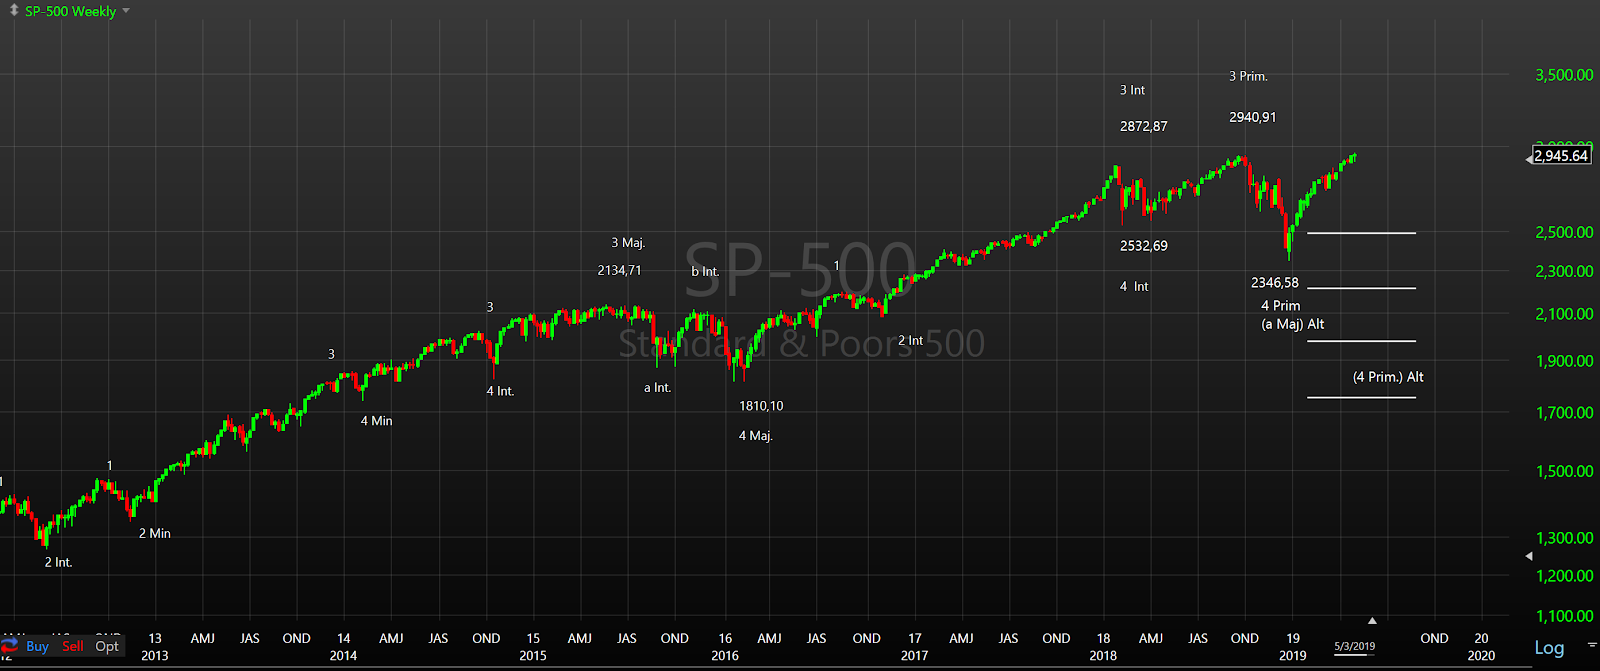
Task: Select the 'b Int.' annotation
Action: click(705, 272)
